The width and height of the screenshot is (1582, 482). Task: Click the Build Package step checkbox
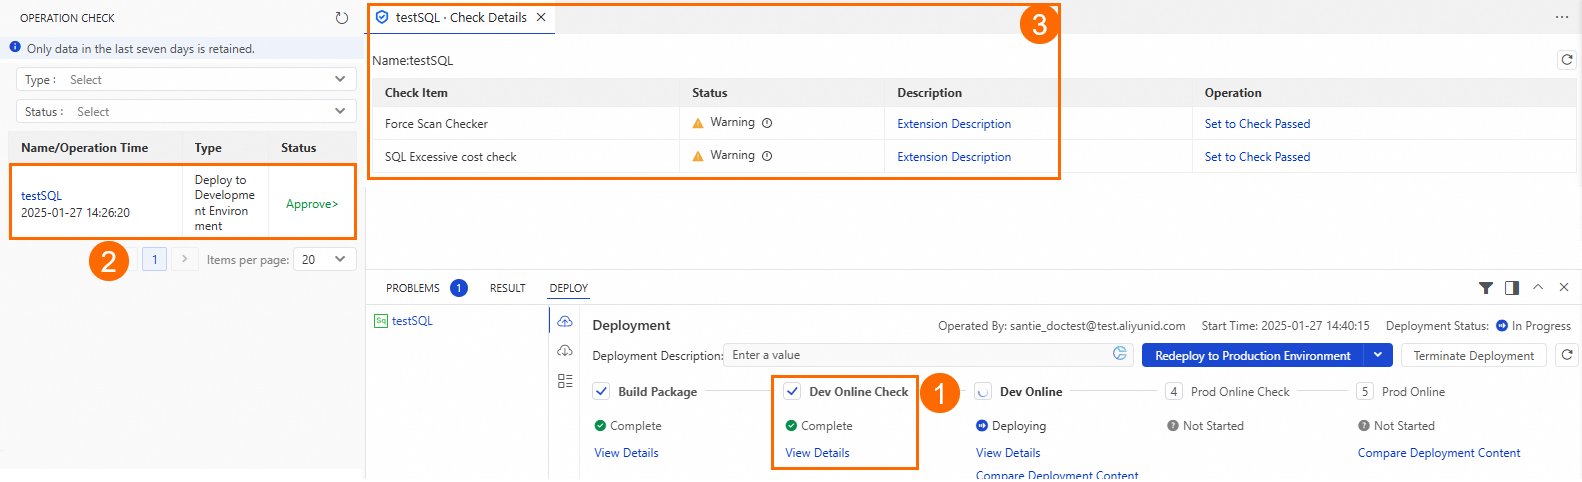coord(601,392)
